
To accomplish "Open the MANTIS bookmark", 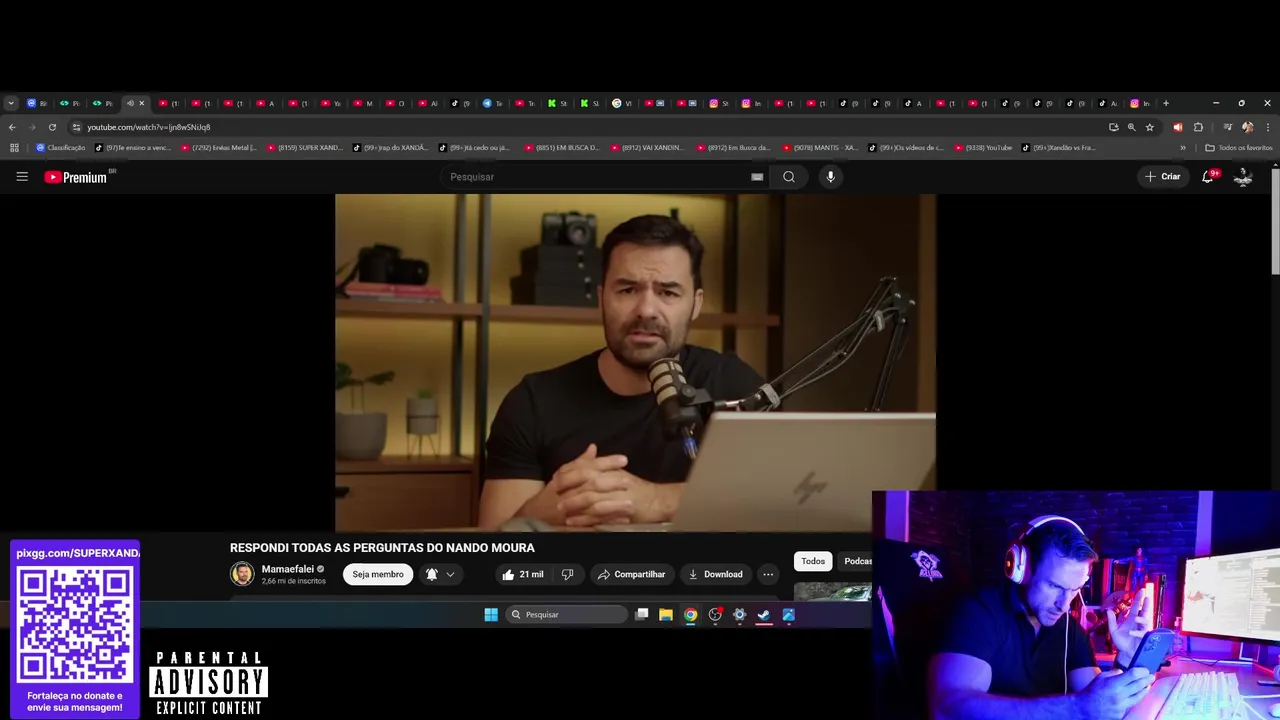I will (820, 148).
